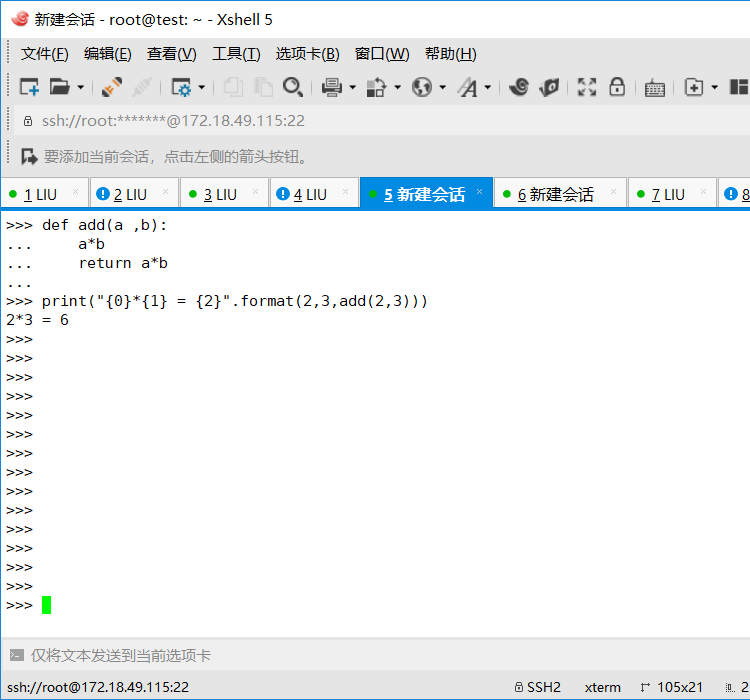Select the active tab 5 新建会话
The width and height of the screenshot is (750, 700).
tap(424, 195)
